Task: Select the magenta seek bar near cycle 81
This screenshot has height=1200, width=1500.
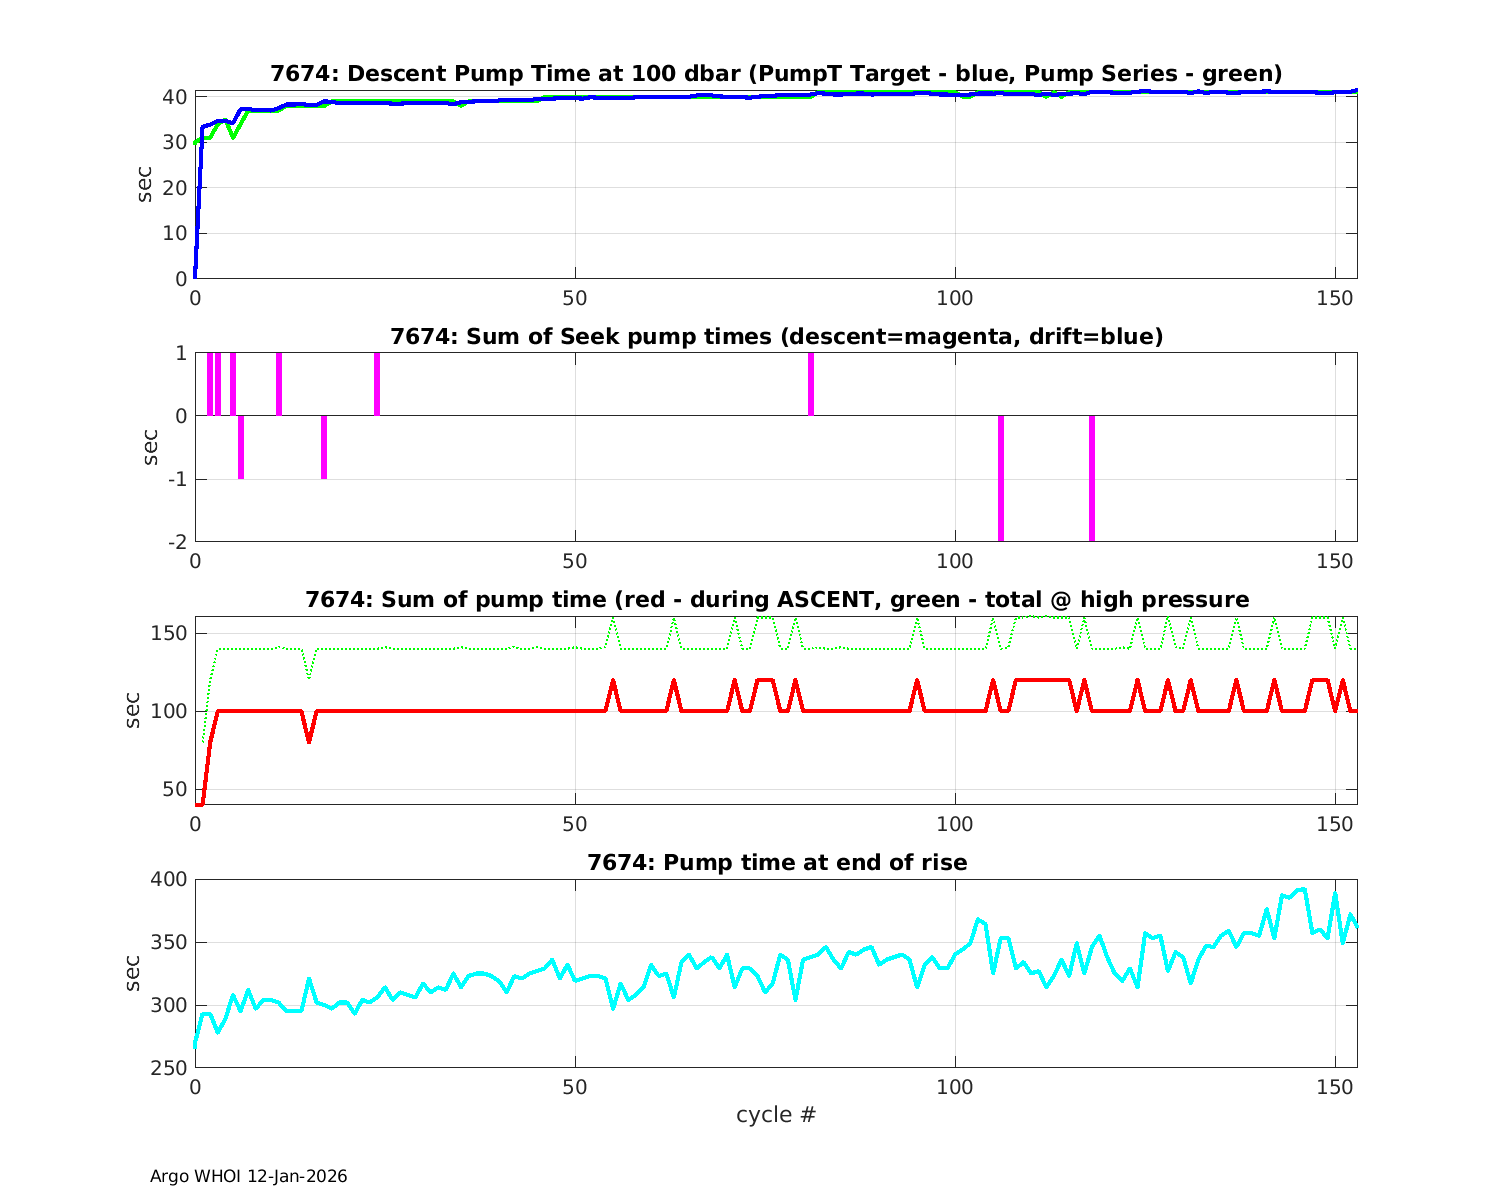Action: tap(811, 384)
